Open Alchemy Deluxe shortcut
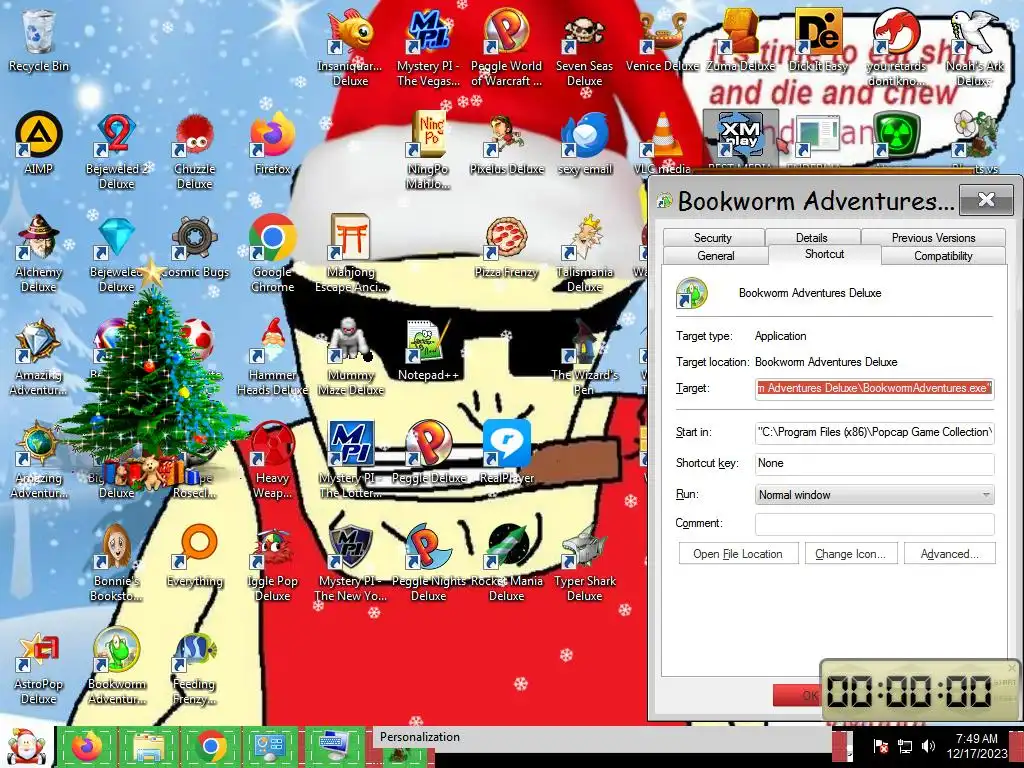Viewport: 1024px width, 768px height. click(39, 253)
